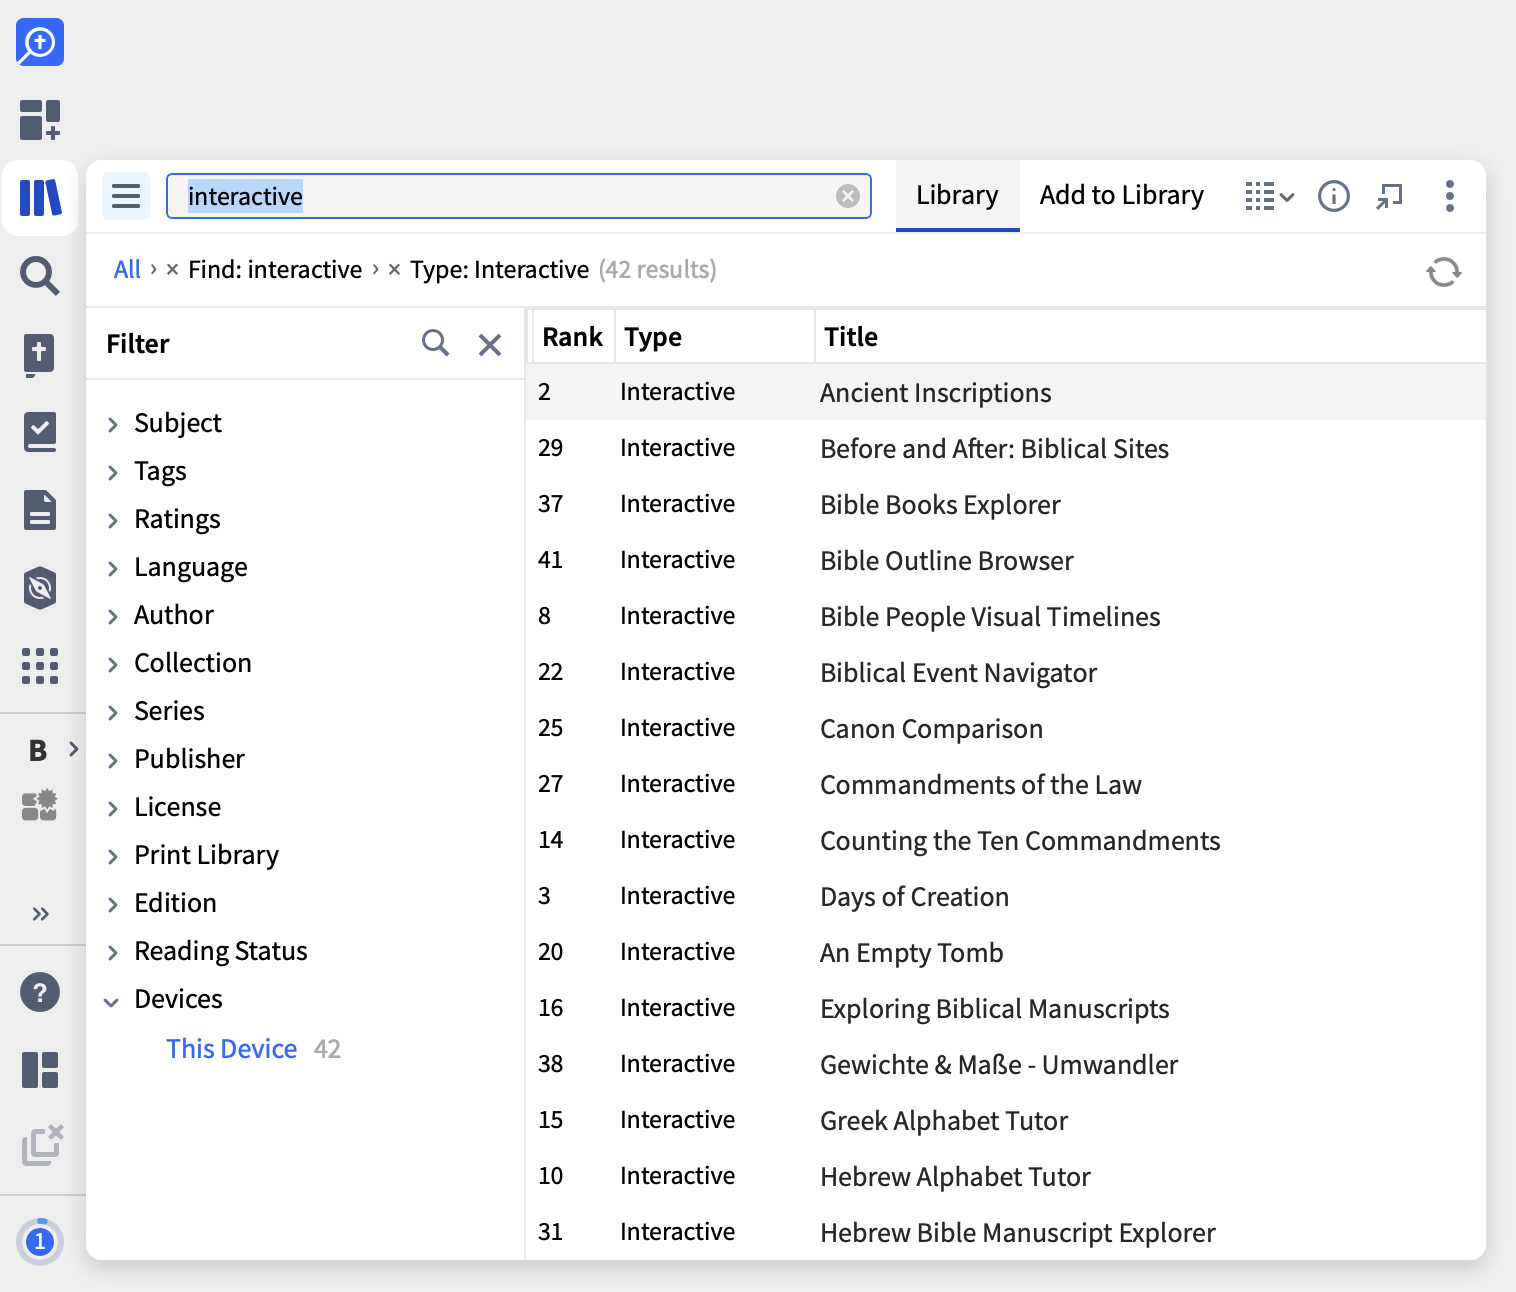Clear the interactive search text

click(x=848, y=196)
